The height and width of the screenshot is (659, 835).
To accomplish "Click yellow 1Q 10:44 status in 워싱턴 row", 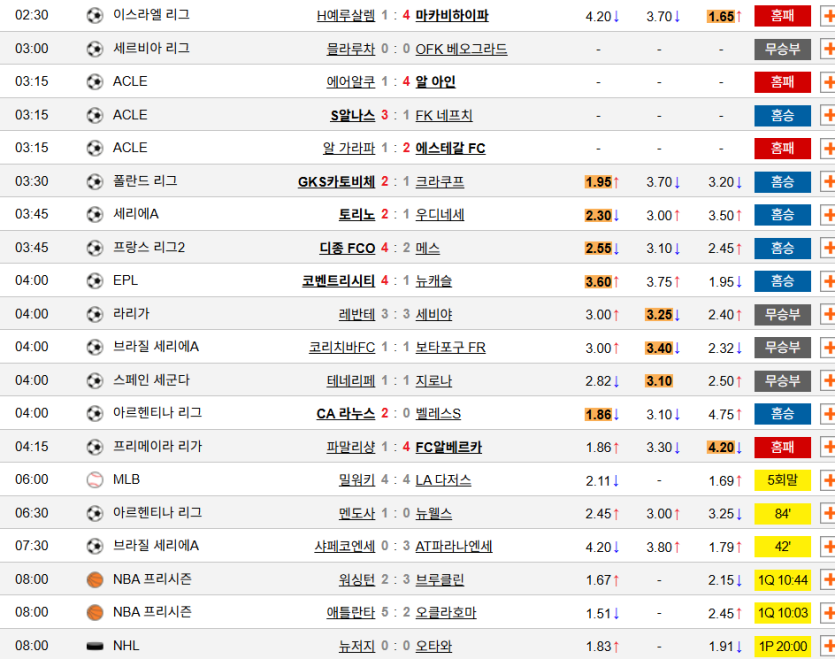I will 782,580.
